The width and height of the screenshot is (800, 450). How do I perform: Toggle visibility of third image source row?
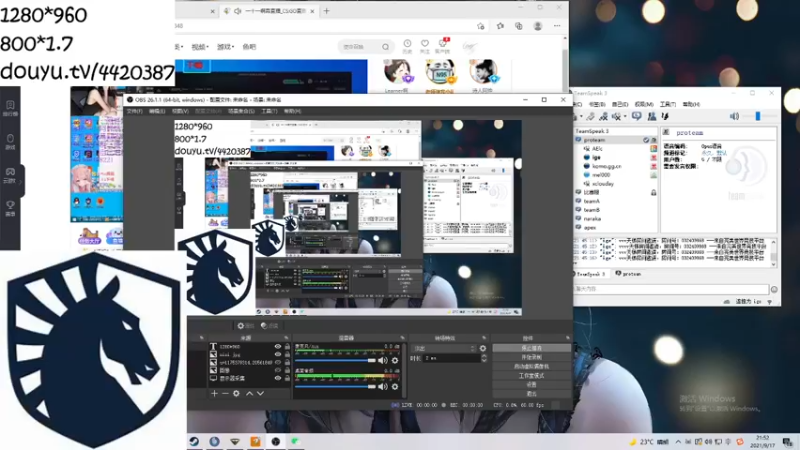pyautogui.click(x=278, y=362)
